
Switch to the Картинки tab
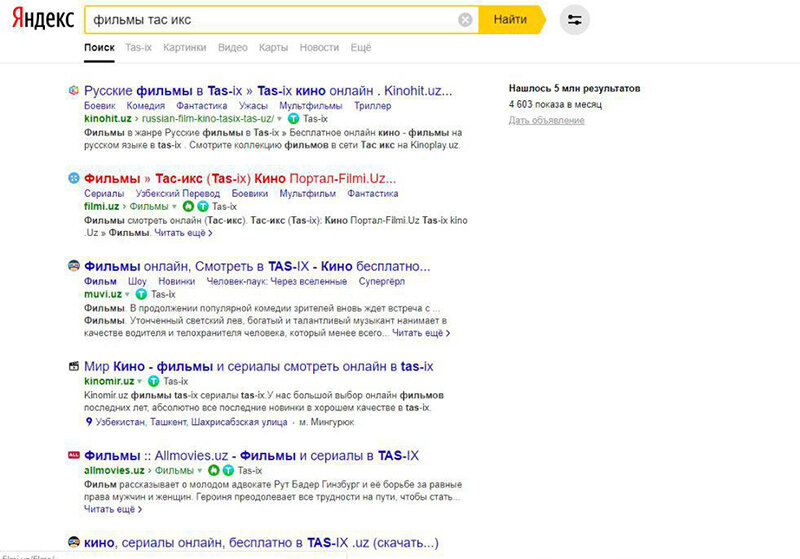tap(185, 47)
